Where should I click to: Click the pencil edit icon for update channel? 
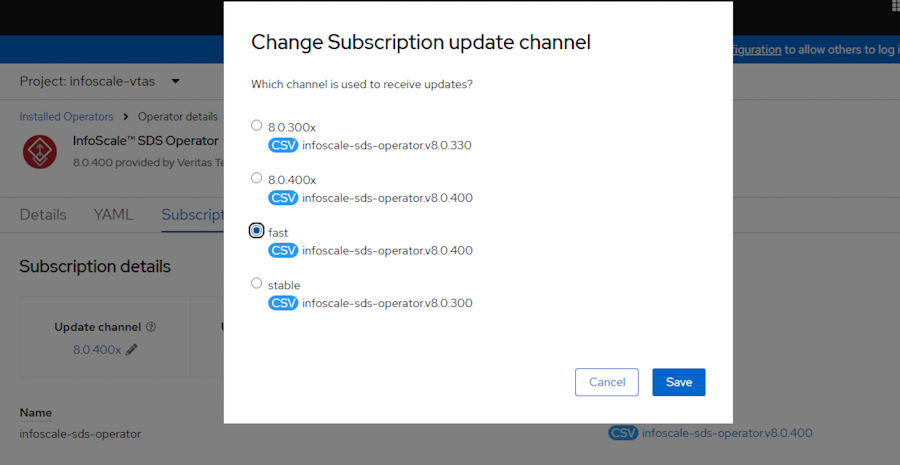(x=131, y=350)
